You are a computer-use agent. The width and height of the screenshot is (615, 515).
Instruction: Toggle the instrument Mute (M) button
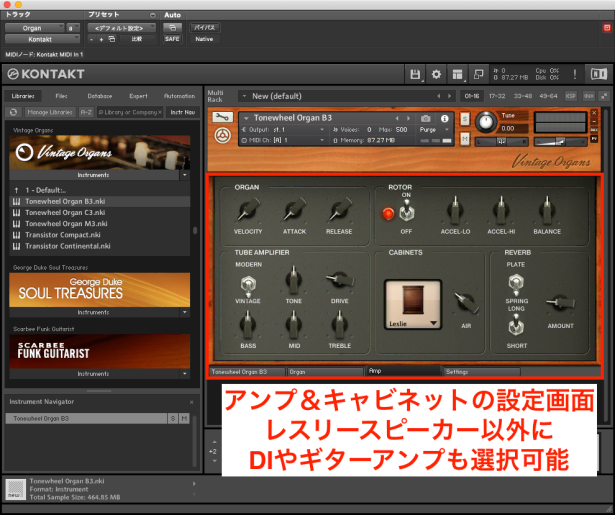[x=465, y=138]
